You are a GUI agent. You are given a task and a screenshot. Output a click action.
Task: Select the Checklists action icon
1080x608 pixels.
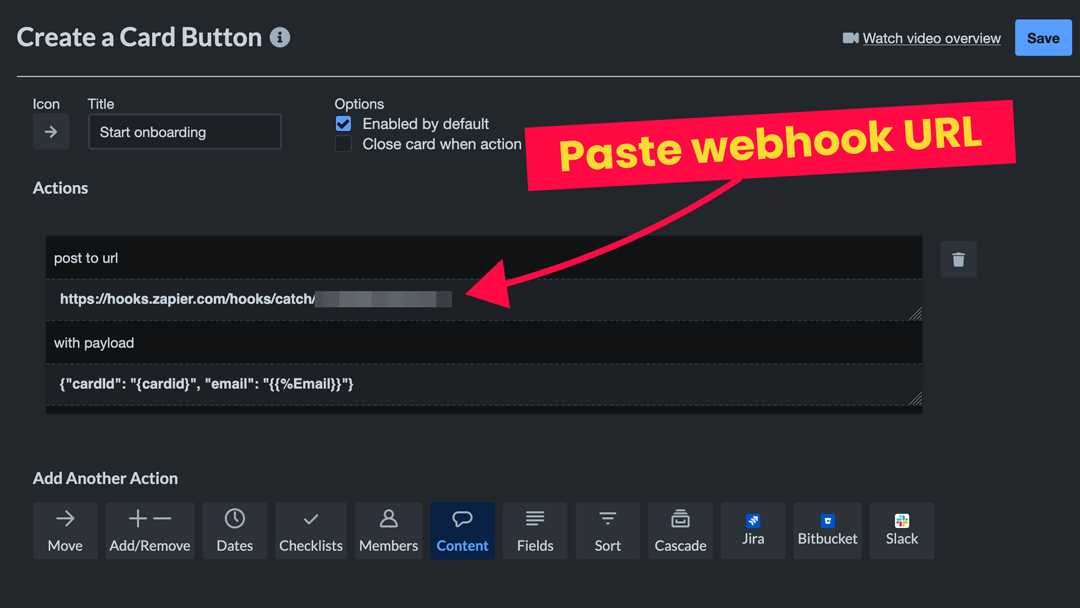tap(311, 530)
